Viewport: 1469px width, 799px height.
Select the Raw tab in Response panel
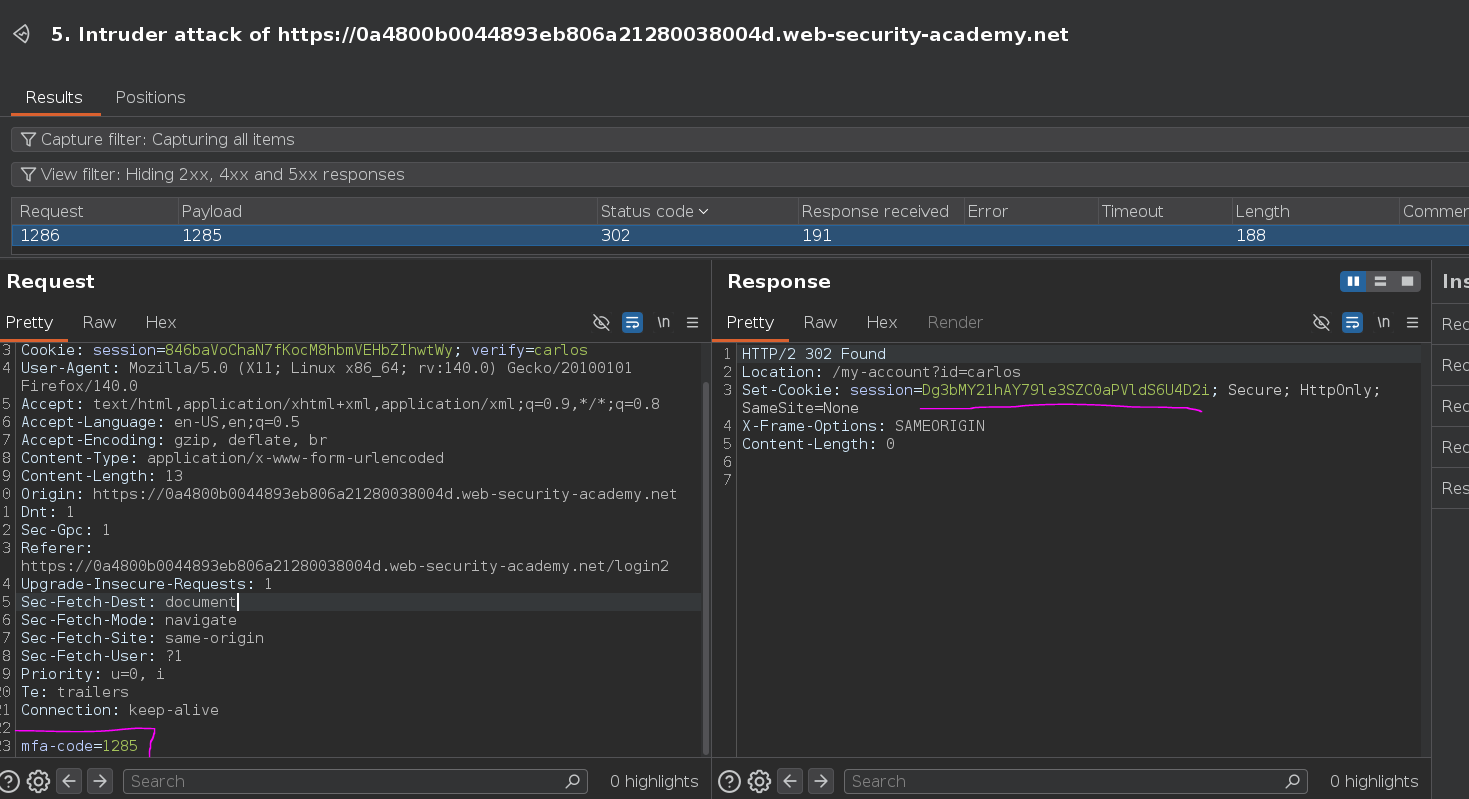(x=820, y=322)
